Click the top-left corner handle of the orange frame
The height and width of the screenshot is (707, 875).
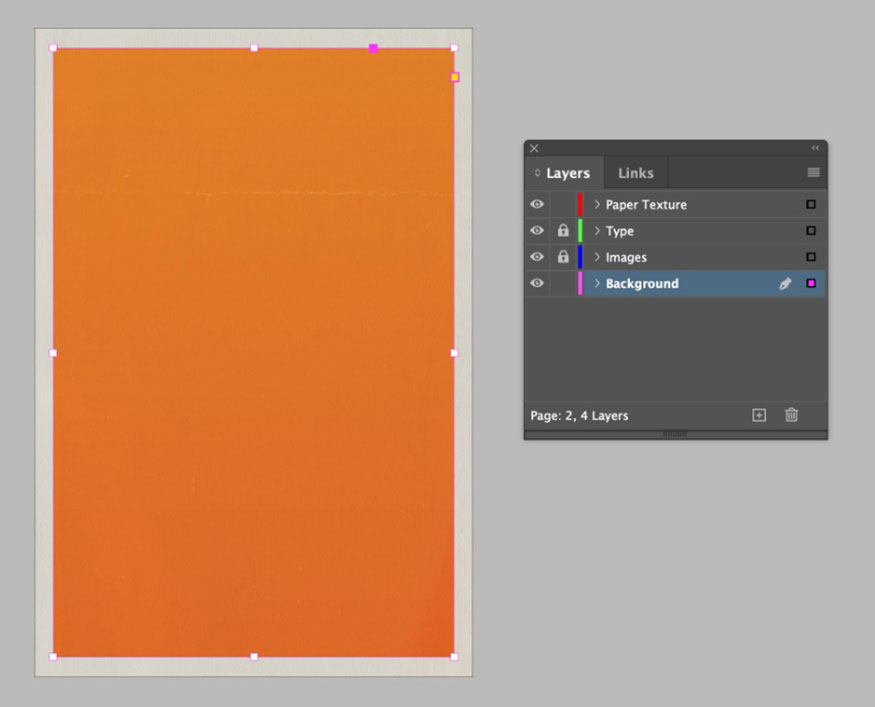coord(53,48)
